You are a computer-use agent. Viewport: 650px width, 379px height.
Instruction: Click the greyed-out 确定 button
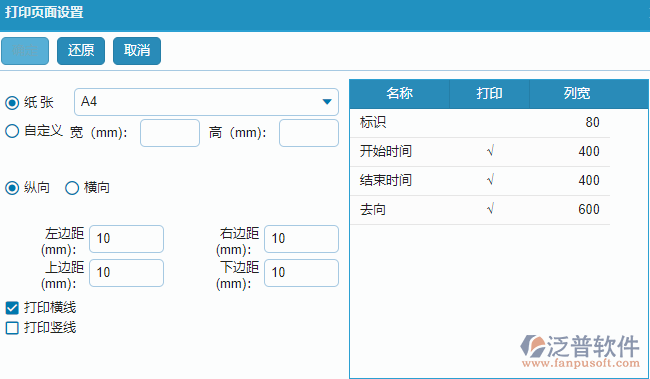pos(25,51)
